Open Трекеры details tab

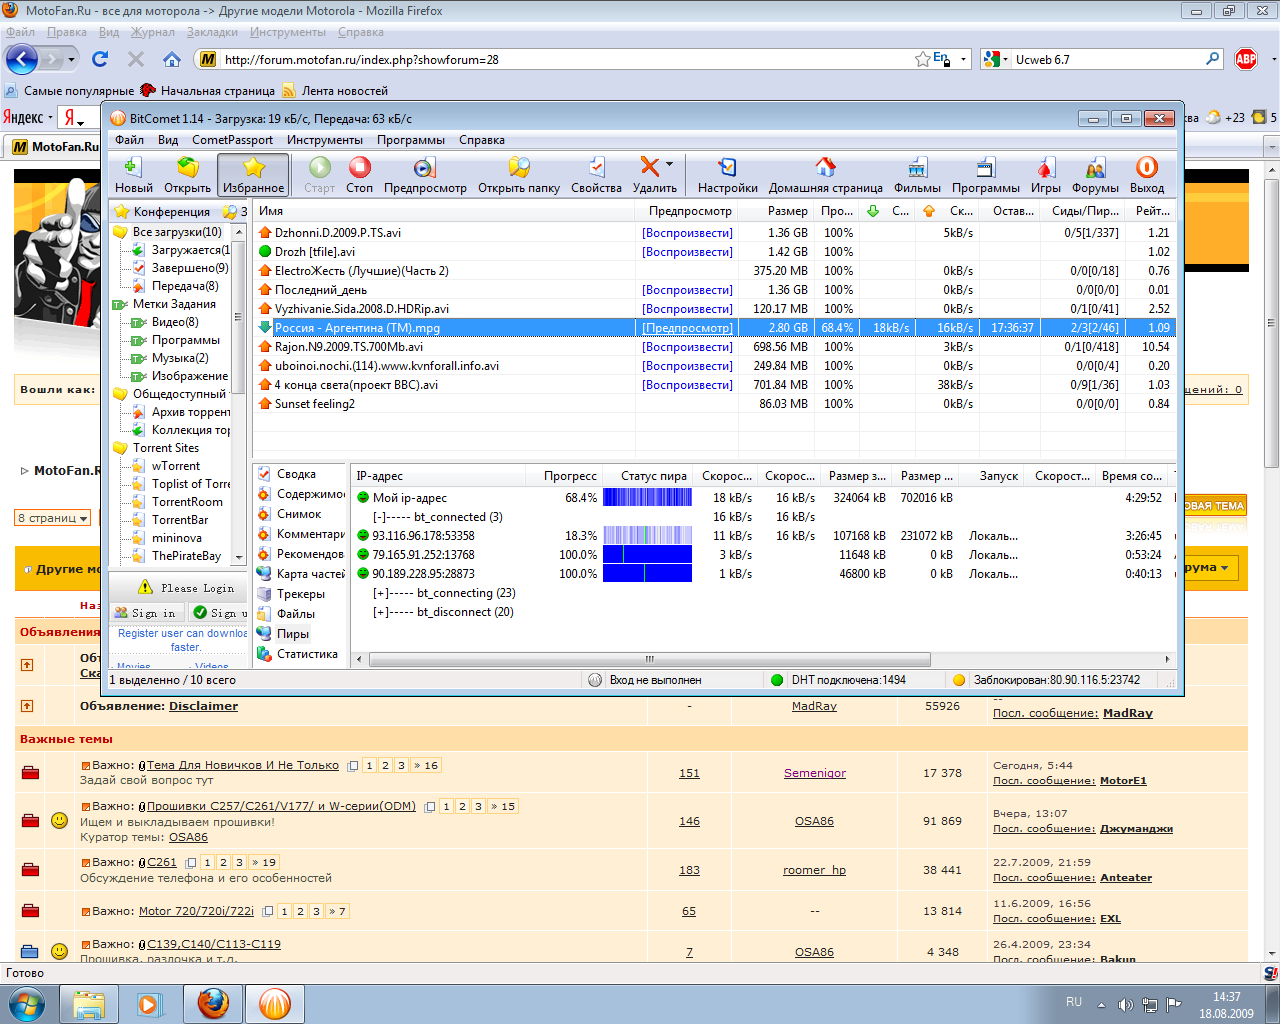coord(300,594)
